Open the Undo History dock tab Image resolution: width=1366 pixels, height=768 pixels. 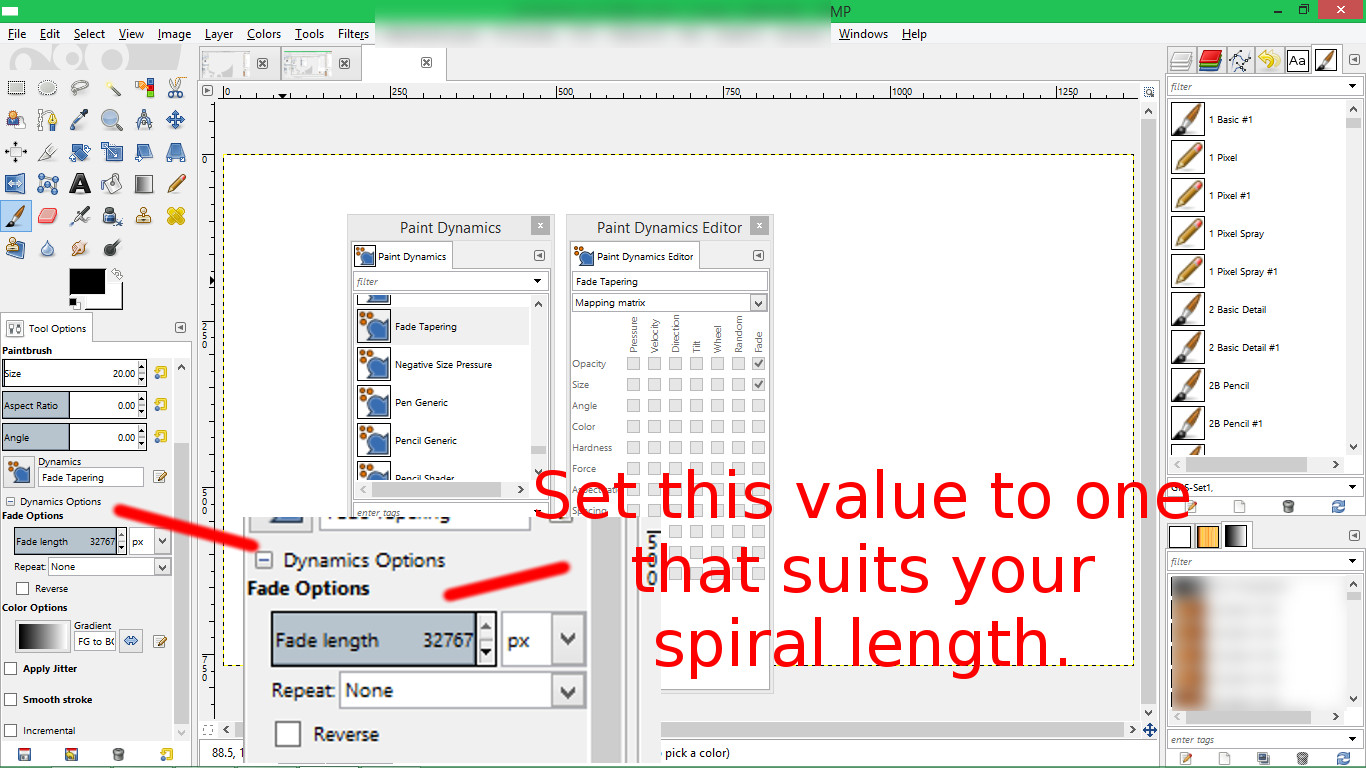pos(1269,60)
